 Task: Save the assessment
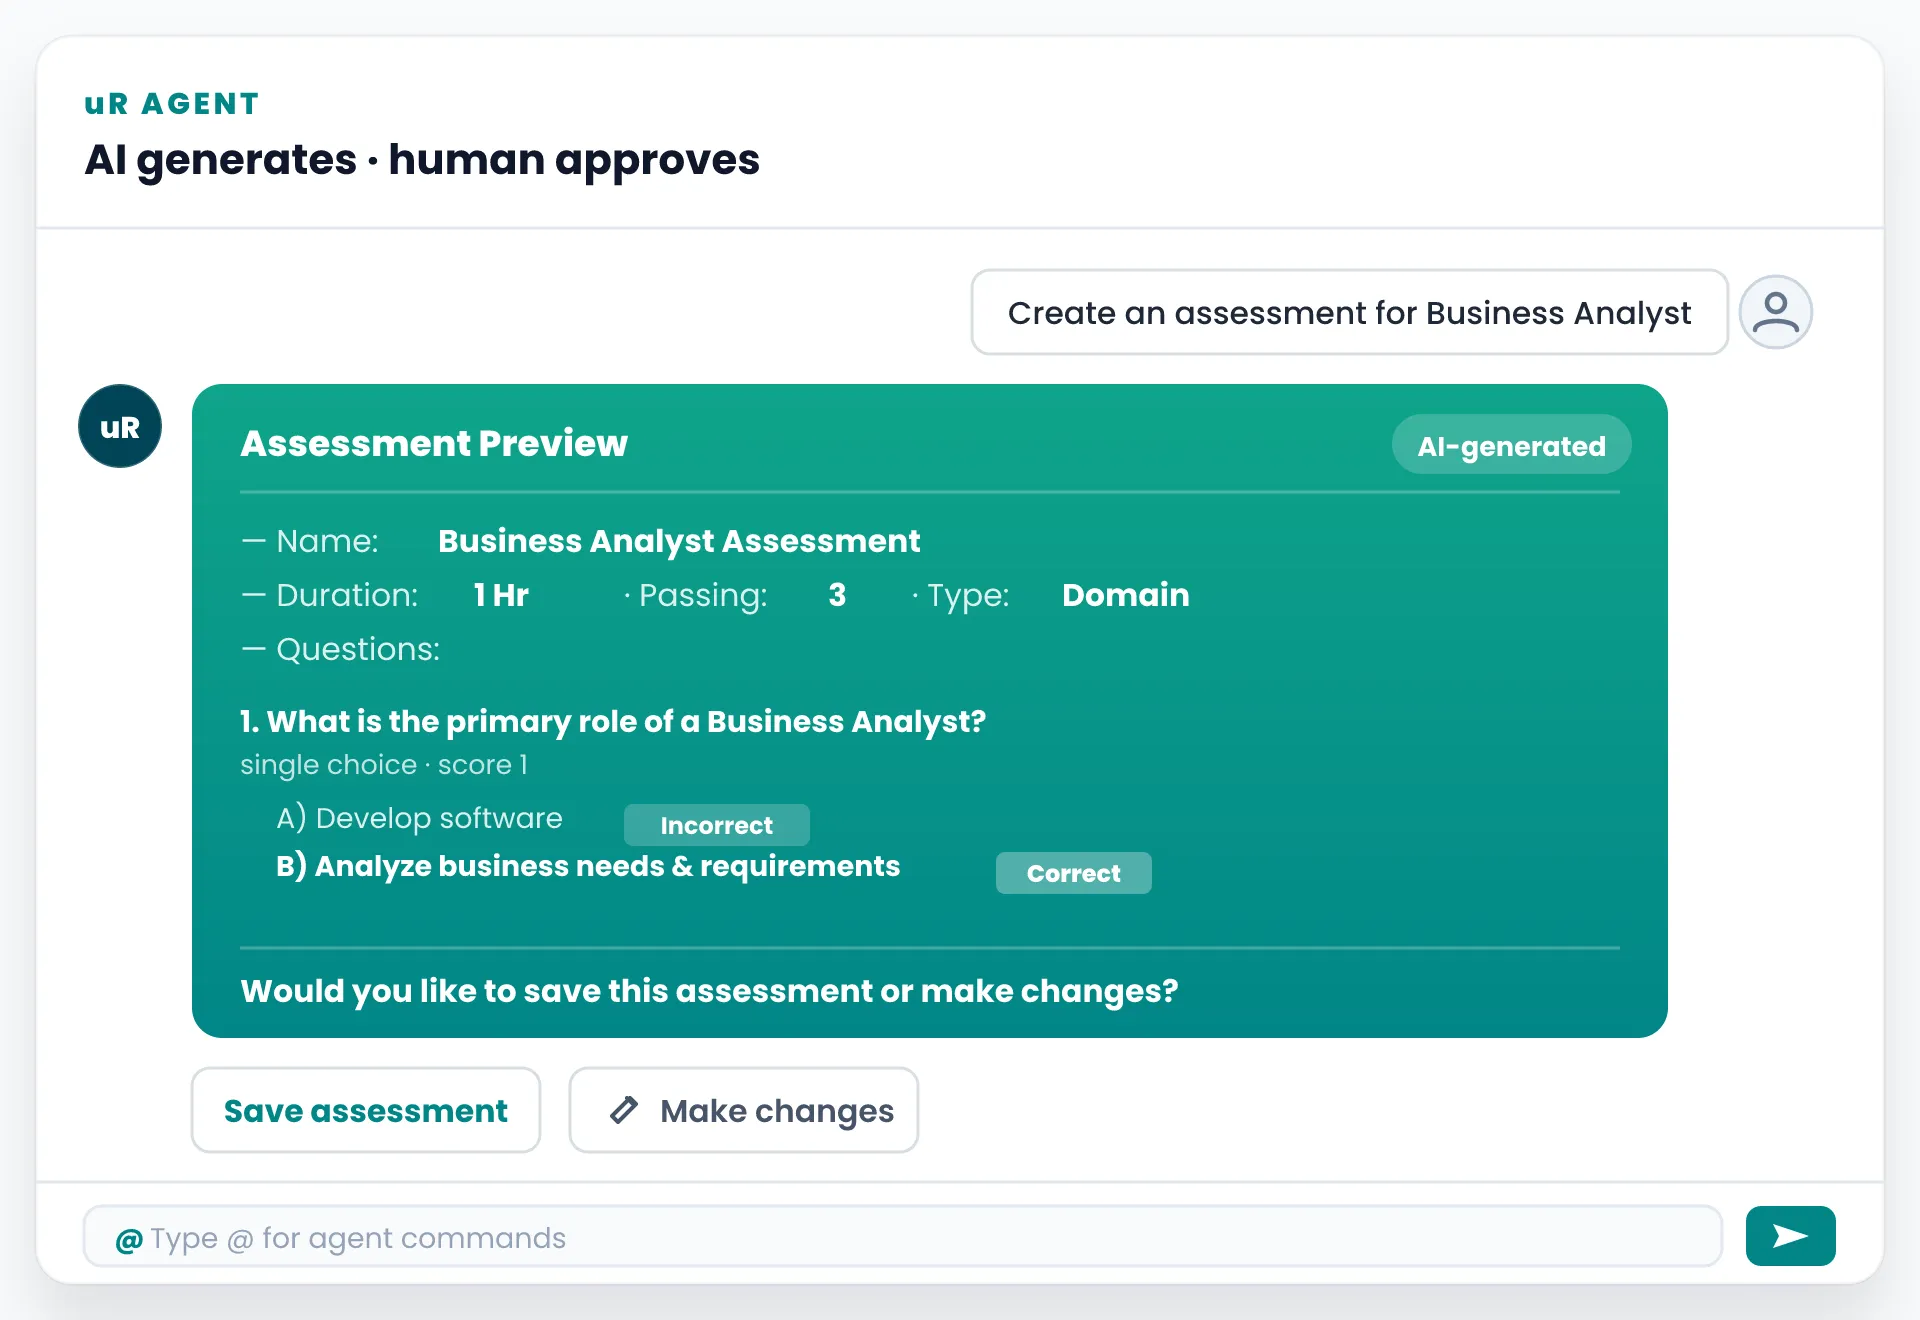click(366, 1110)
